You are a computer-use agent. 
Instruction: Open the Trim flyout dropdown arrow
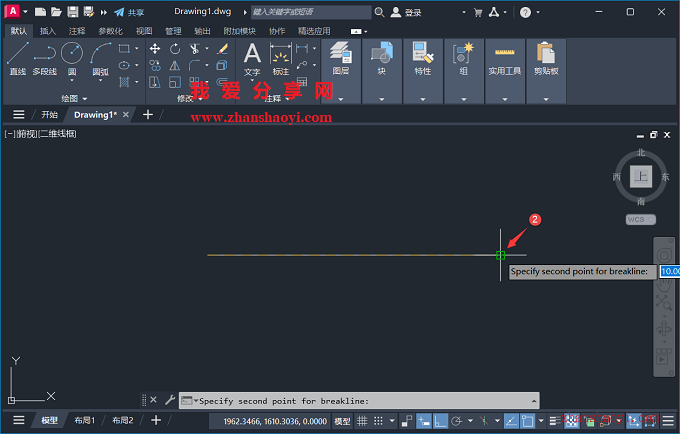(207, 49)
